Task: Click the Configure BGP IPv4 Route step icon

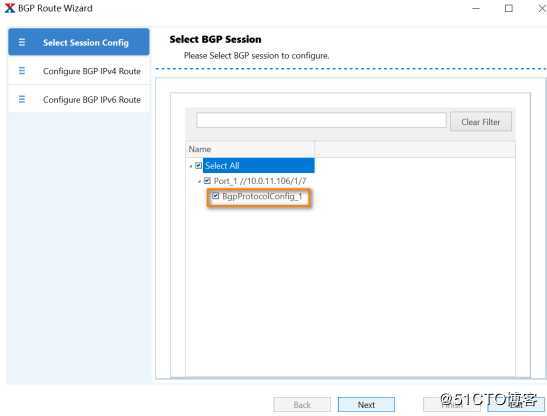Action: [22, 71]
